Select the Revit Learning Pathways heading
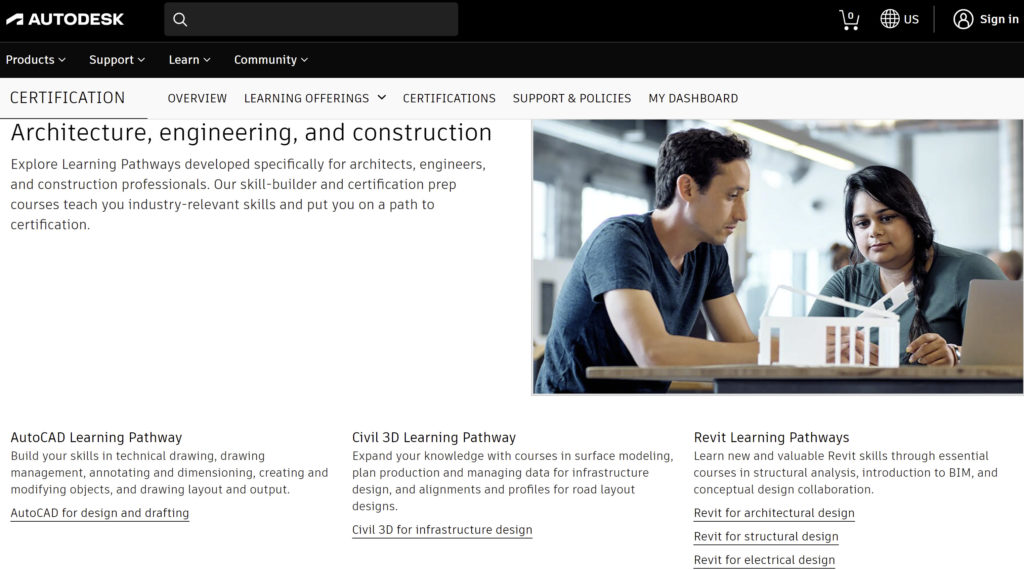The height and width of the screenshot is (570, 1024). pos(771,437)
